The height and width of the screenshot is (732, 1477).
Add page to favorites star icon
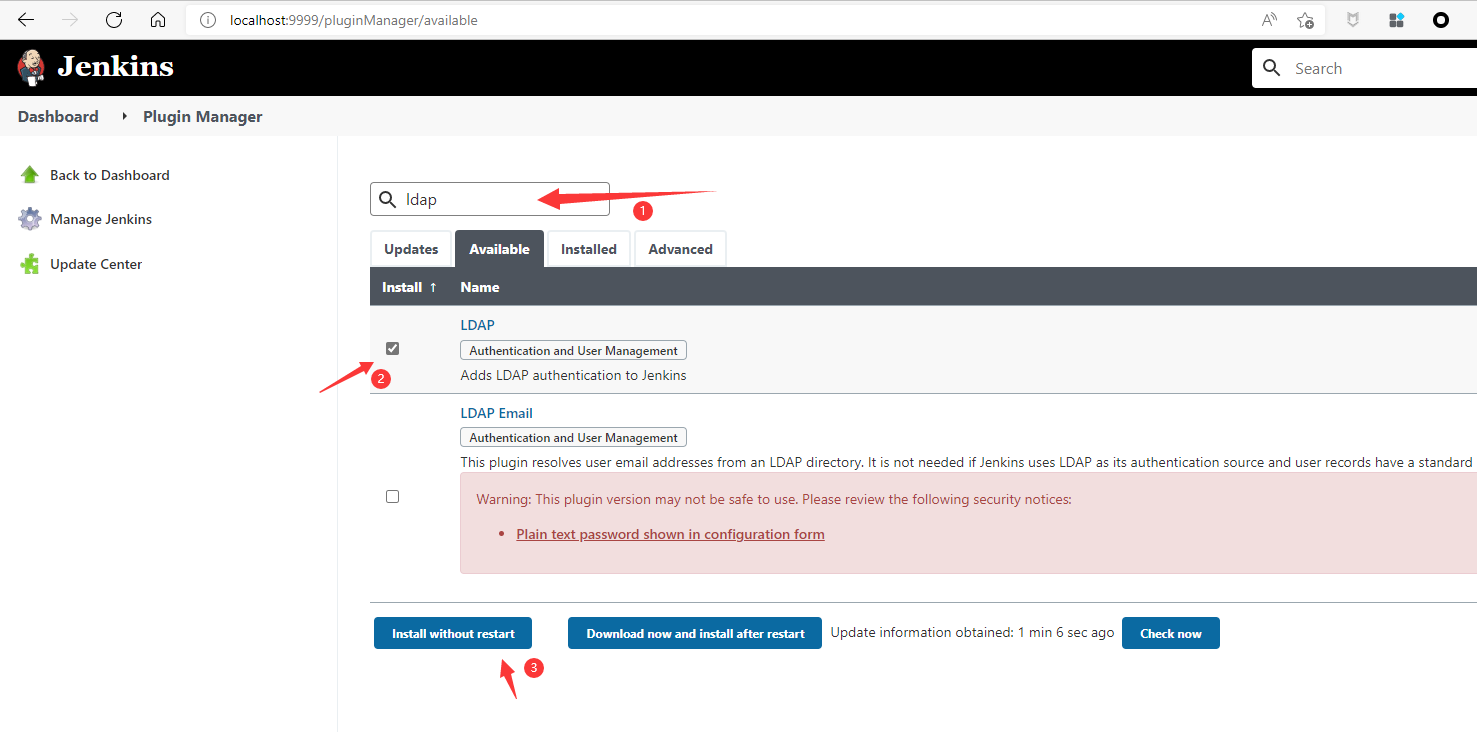1305,20
